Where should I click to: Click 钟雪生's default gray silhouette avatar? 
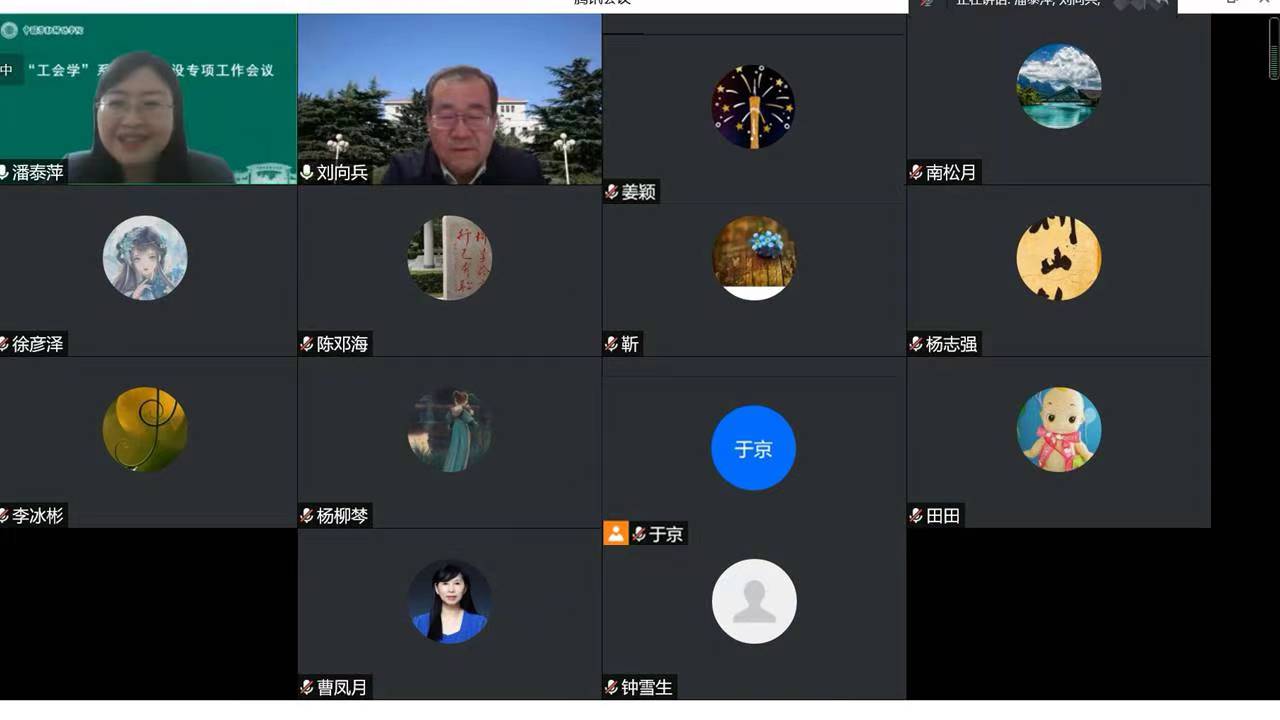[754, 601]
